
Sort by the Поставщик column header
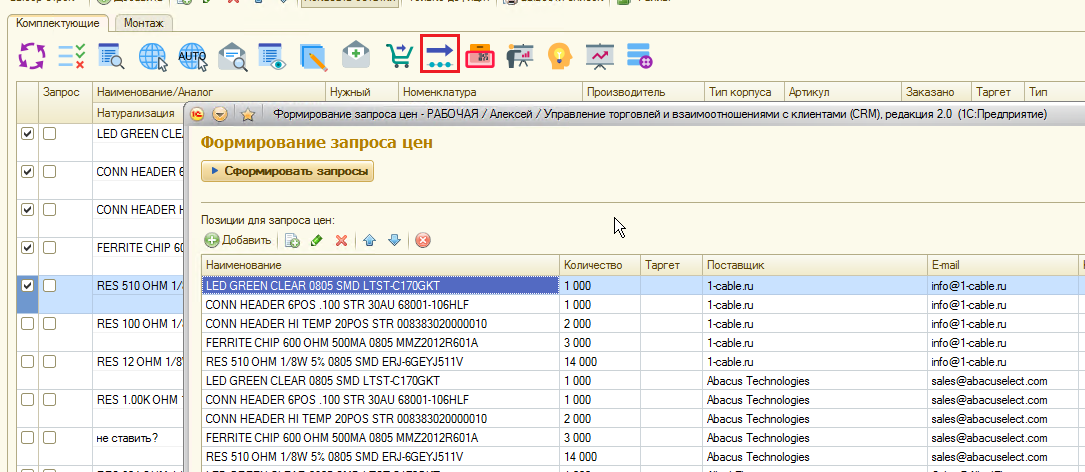click(x=735, y=265)
